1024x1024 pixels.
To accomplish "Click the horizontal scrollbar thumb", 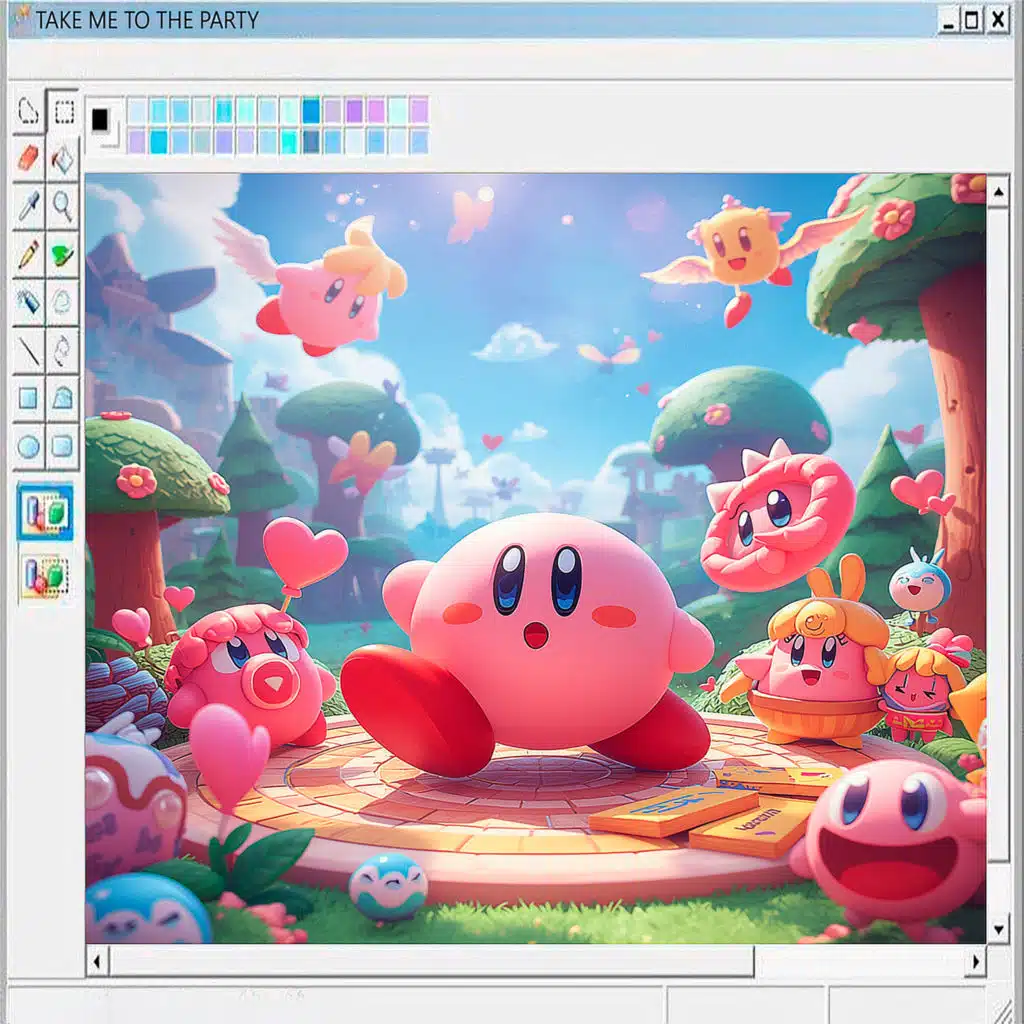I will pyautogui.click(x=430, y=962).
